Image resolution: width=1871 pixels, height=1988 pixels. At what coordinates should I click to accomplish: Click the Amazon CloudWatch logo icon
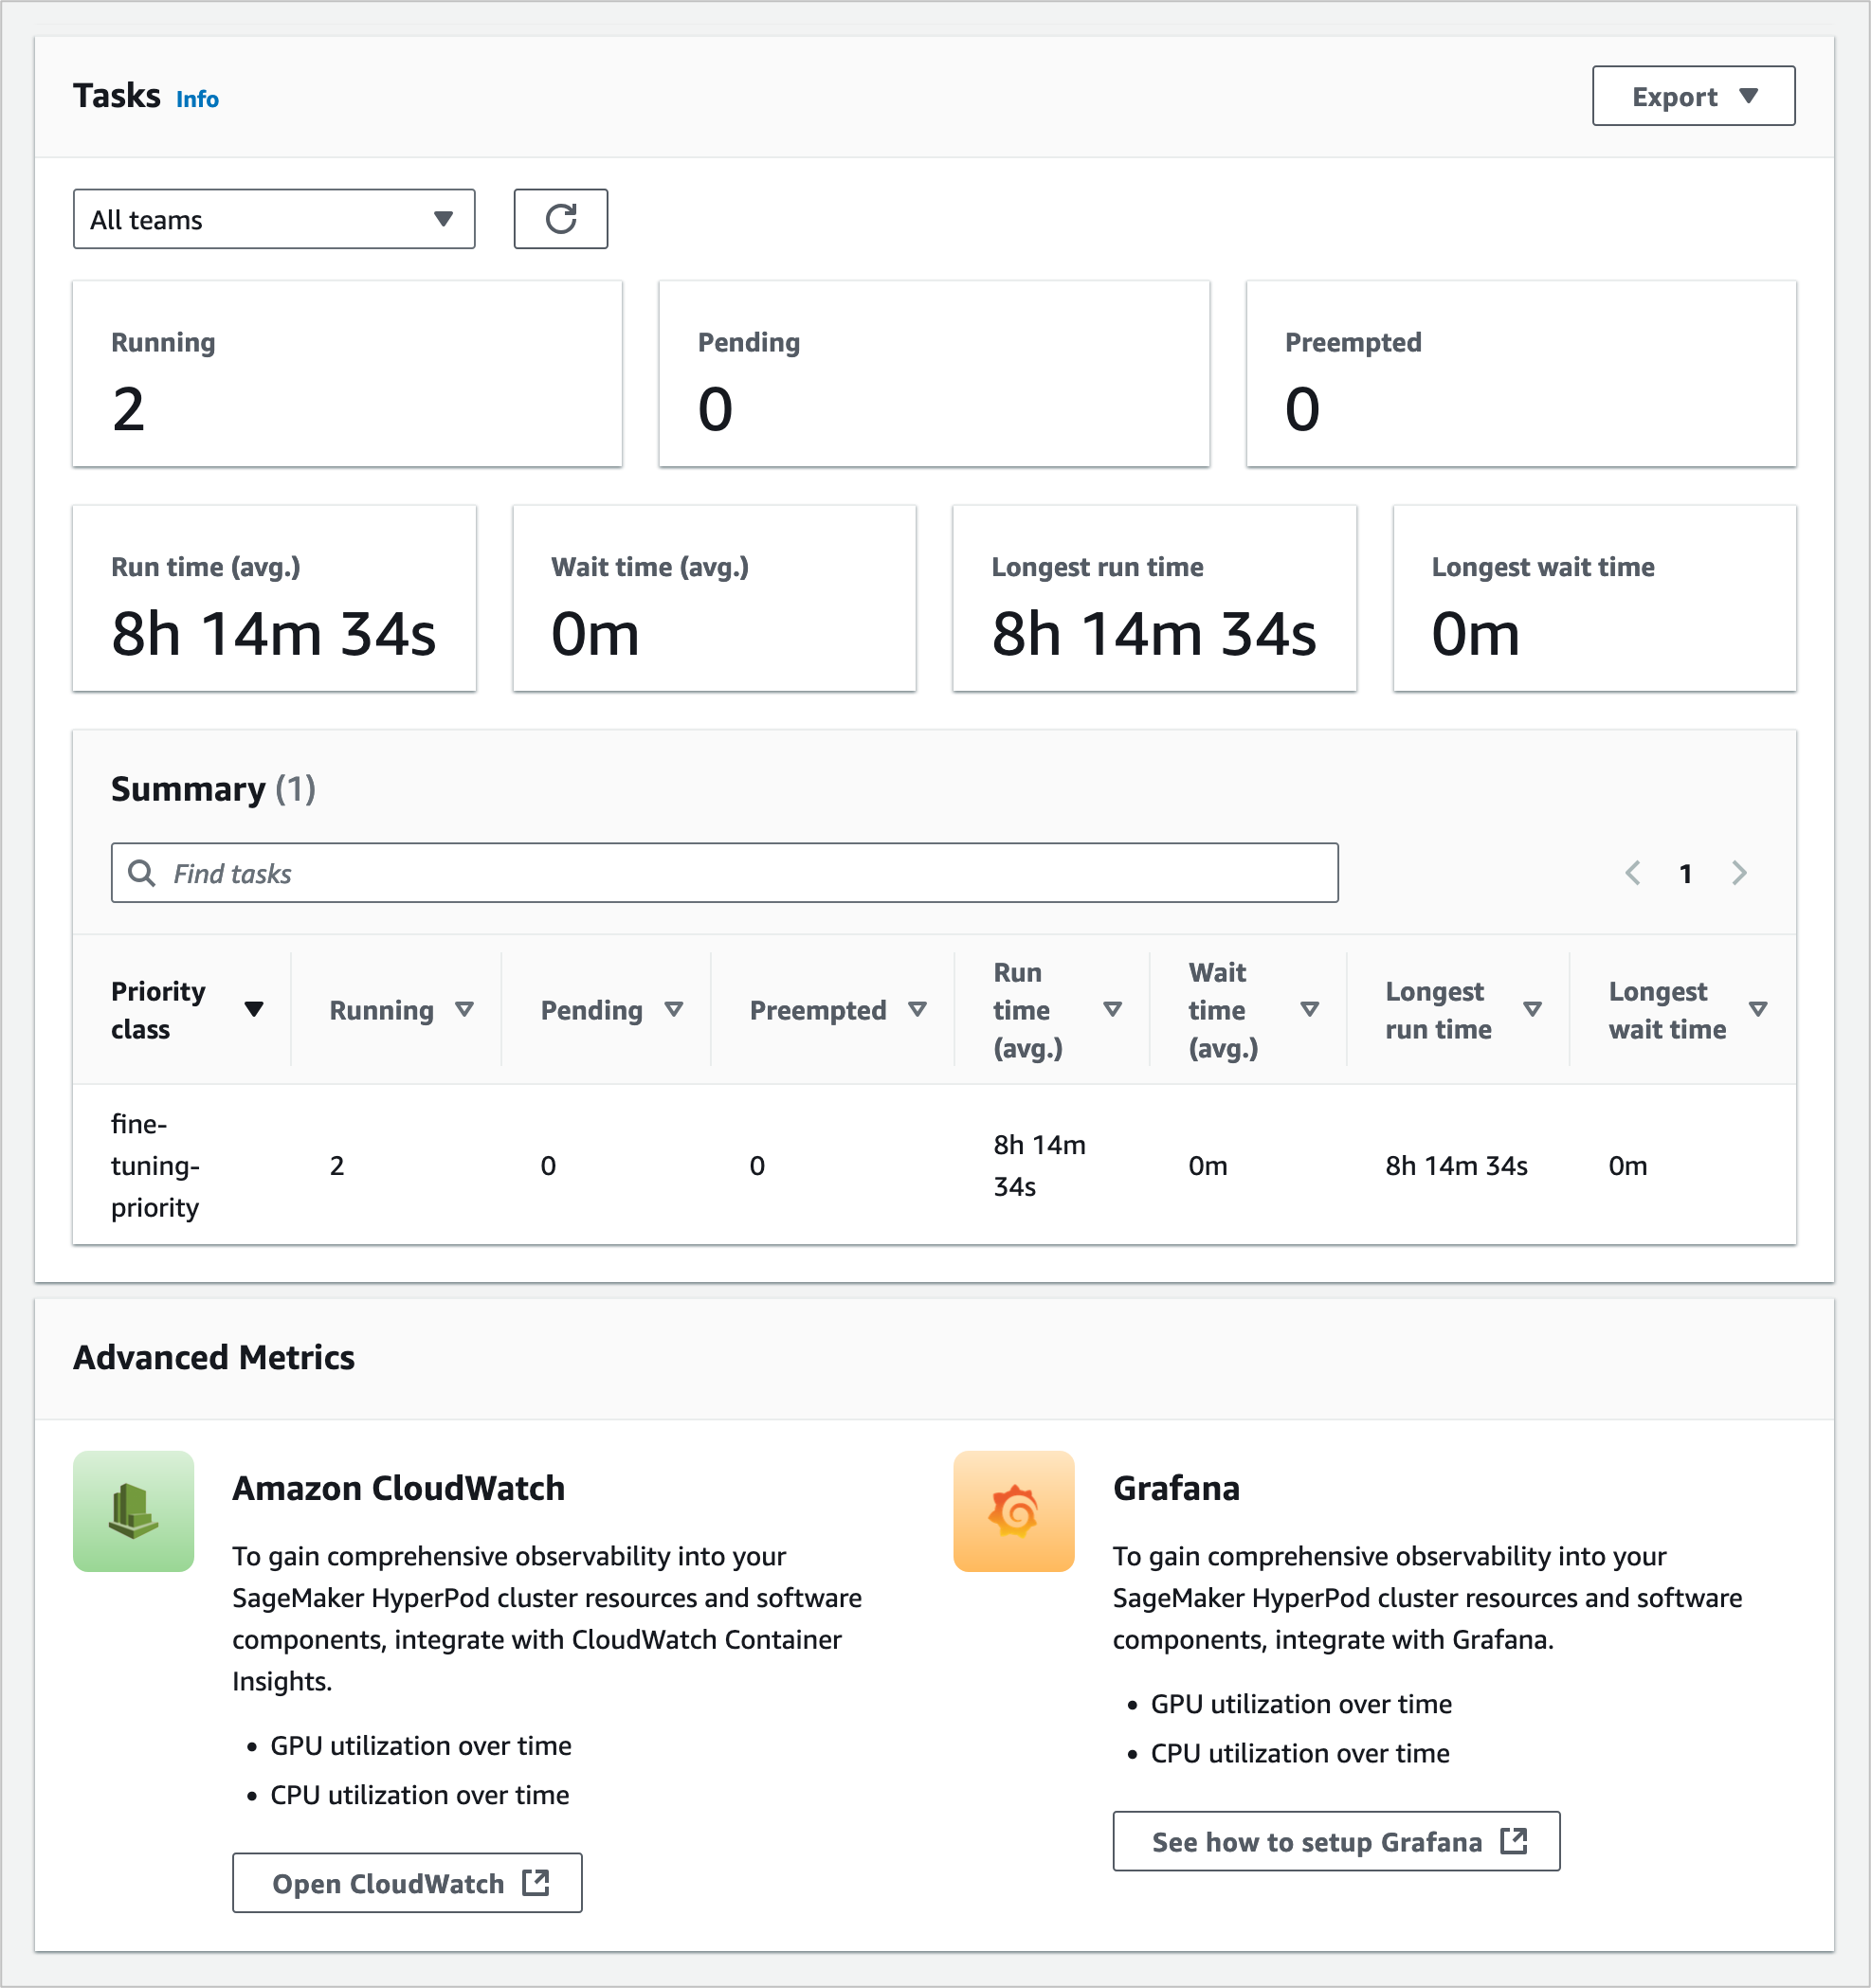[133, 1511]
